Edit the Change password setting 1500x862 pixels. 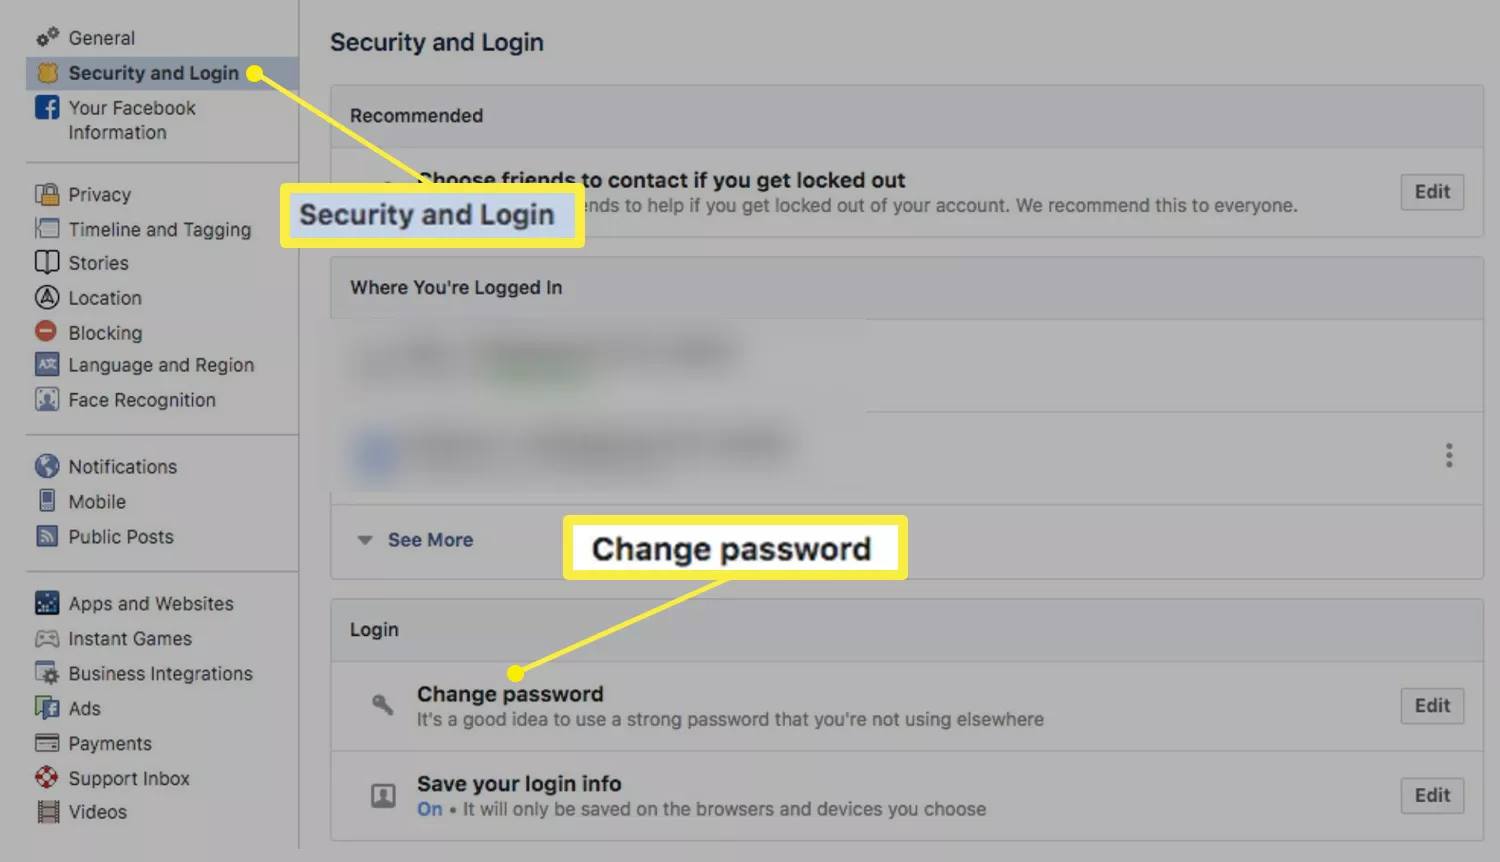(1432, 706)
